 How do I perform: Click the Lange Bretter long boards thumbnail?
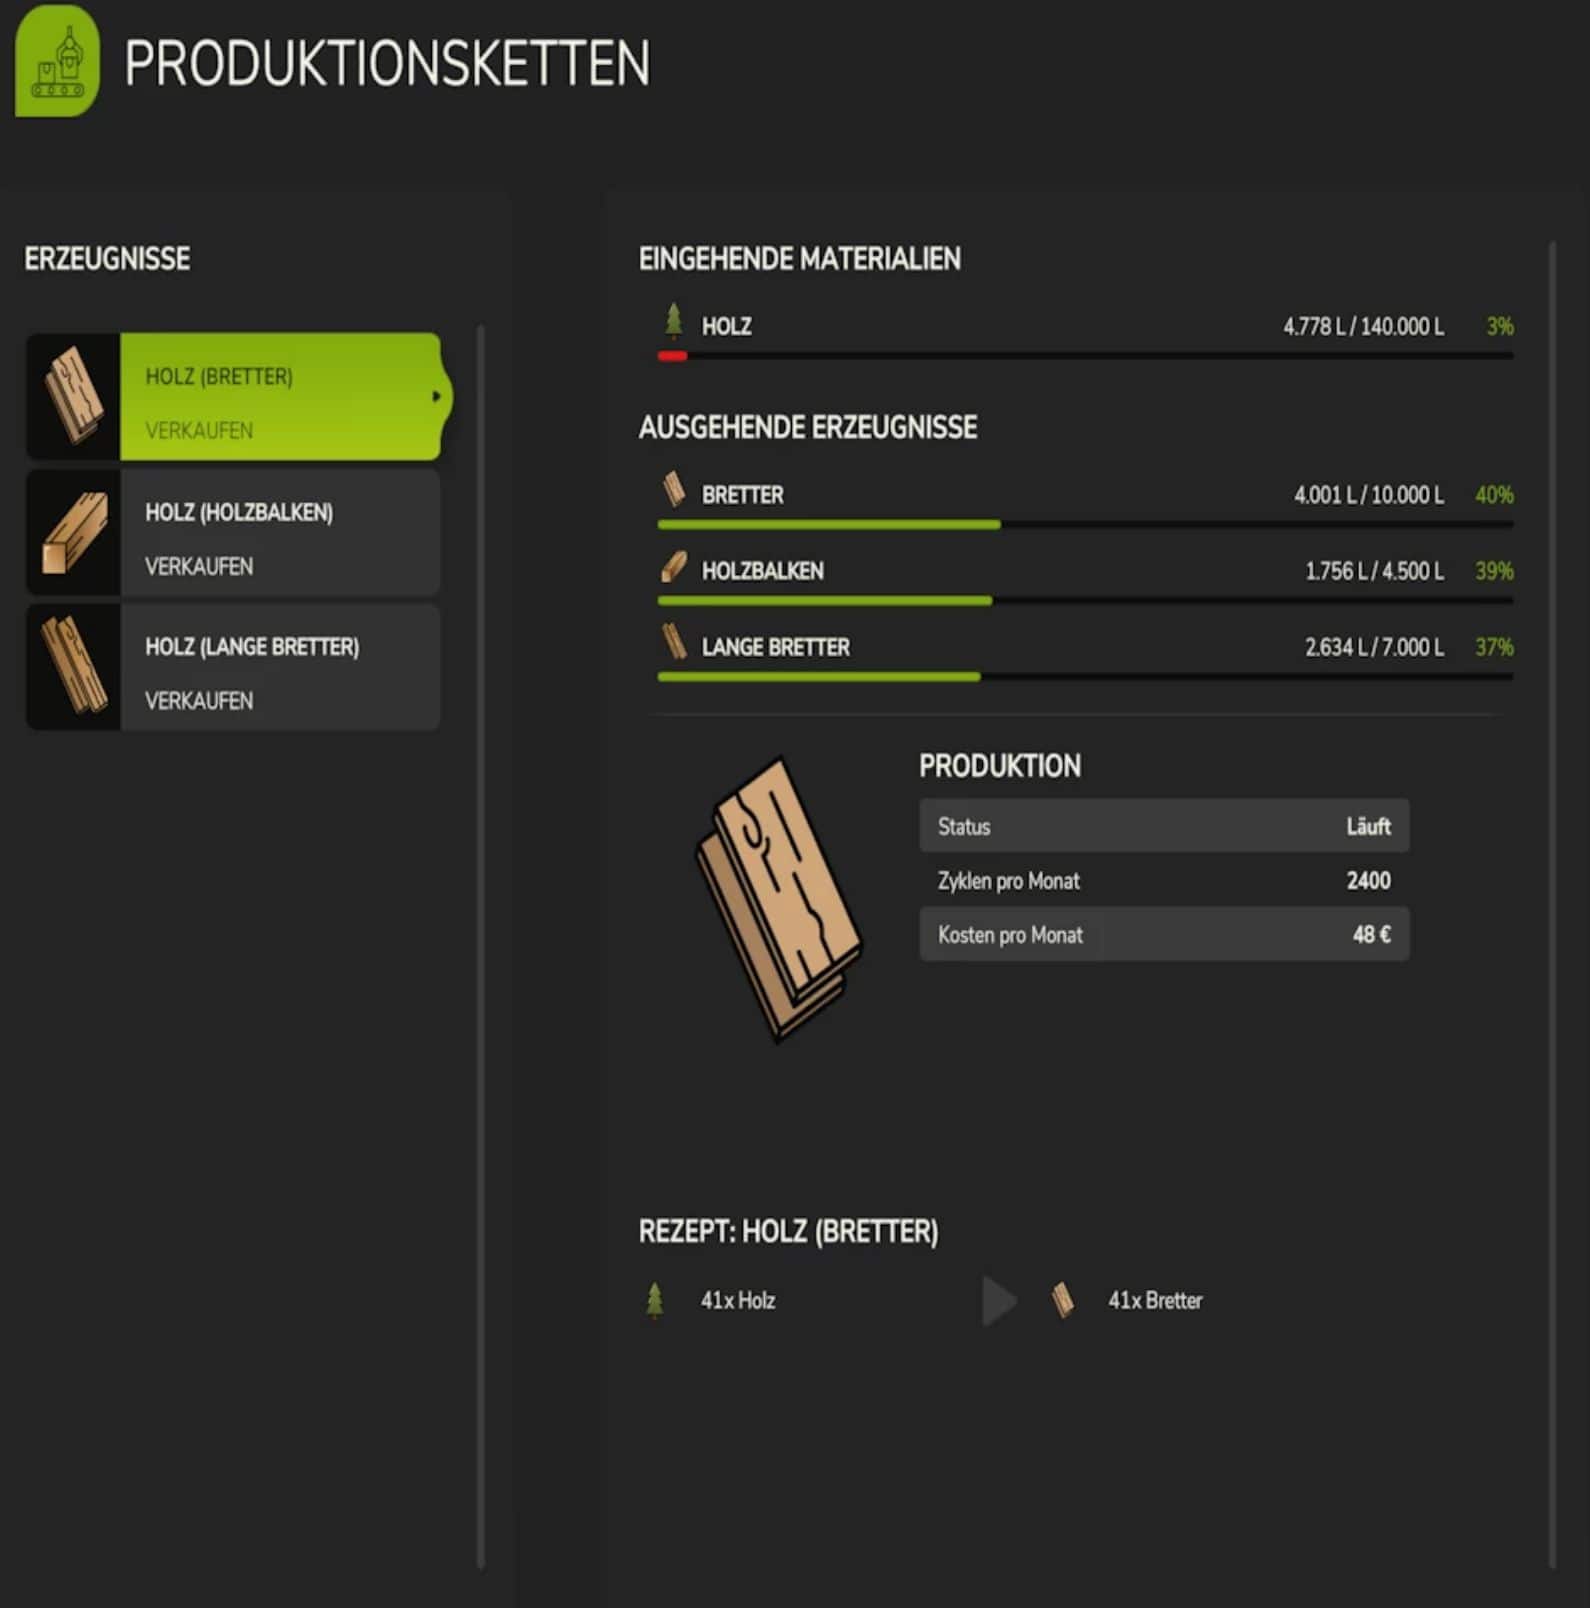(x=73, y=666)
